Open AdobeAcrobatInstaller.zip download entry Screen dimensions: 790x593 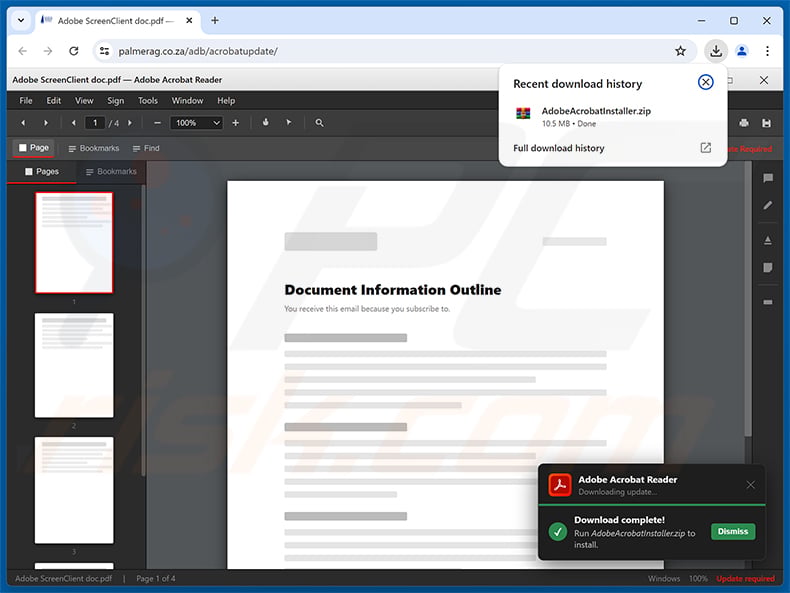pos(612,116)
